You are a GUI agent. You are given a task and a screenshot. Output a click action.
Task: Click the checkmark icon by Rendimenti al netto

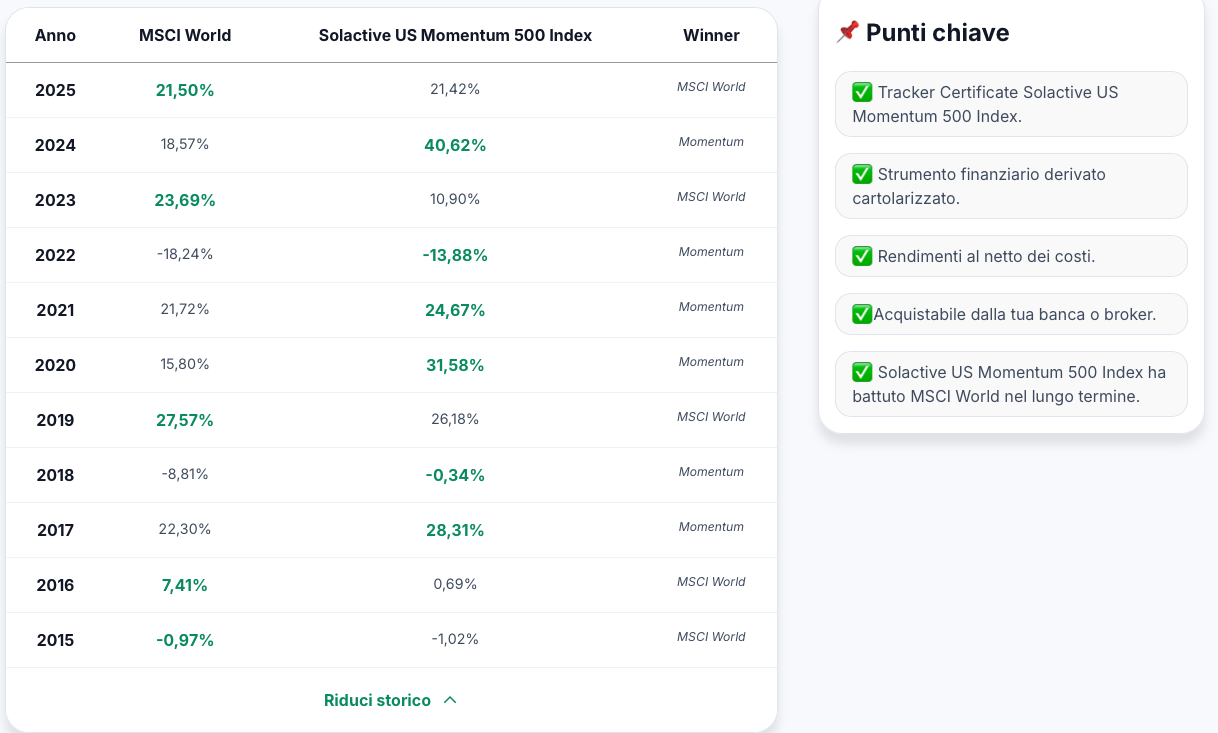(x=862, y=256)
